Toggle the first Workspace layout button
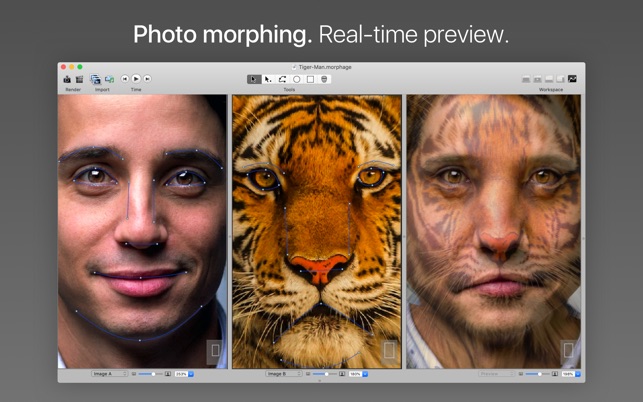The width and height of the screenshot is (643, 402). (526, 79)
